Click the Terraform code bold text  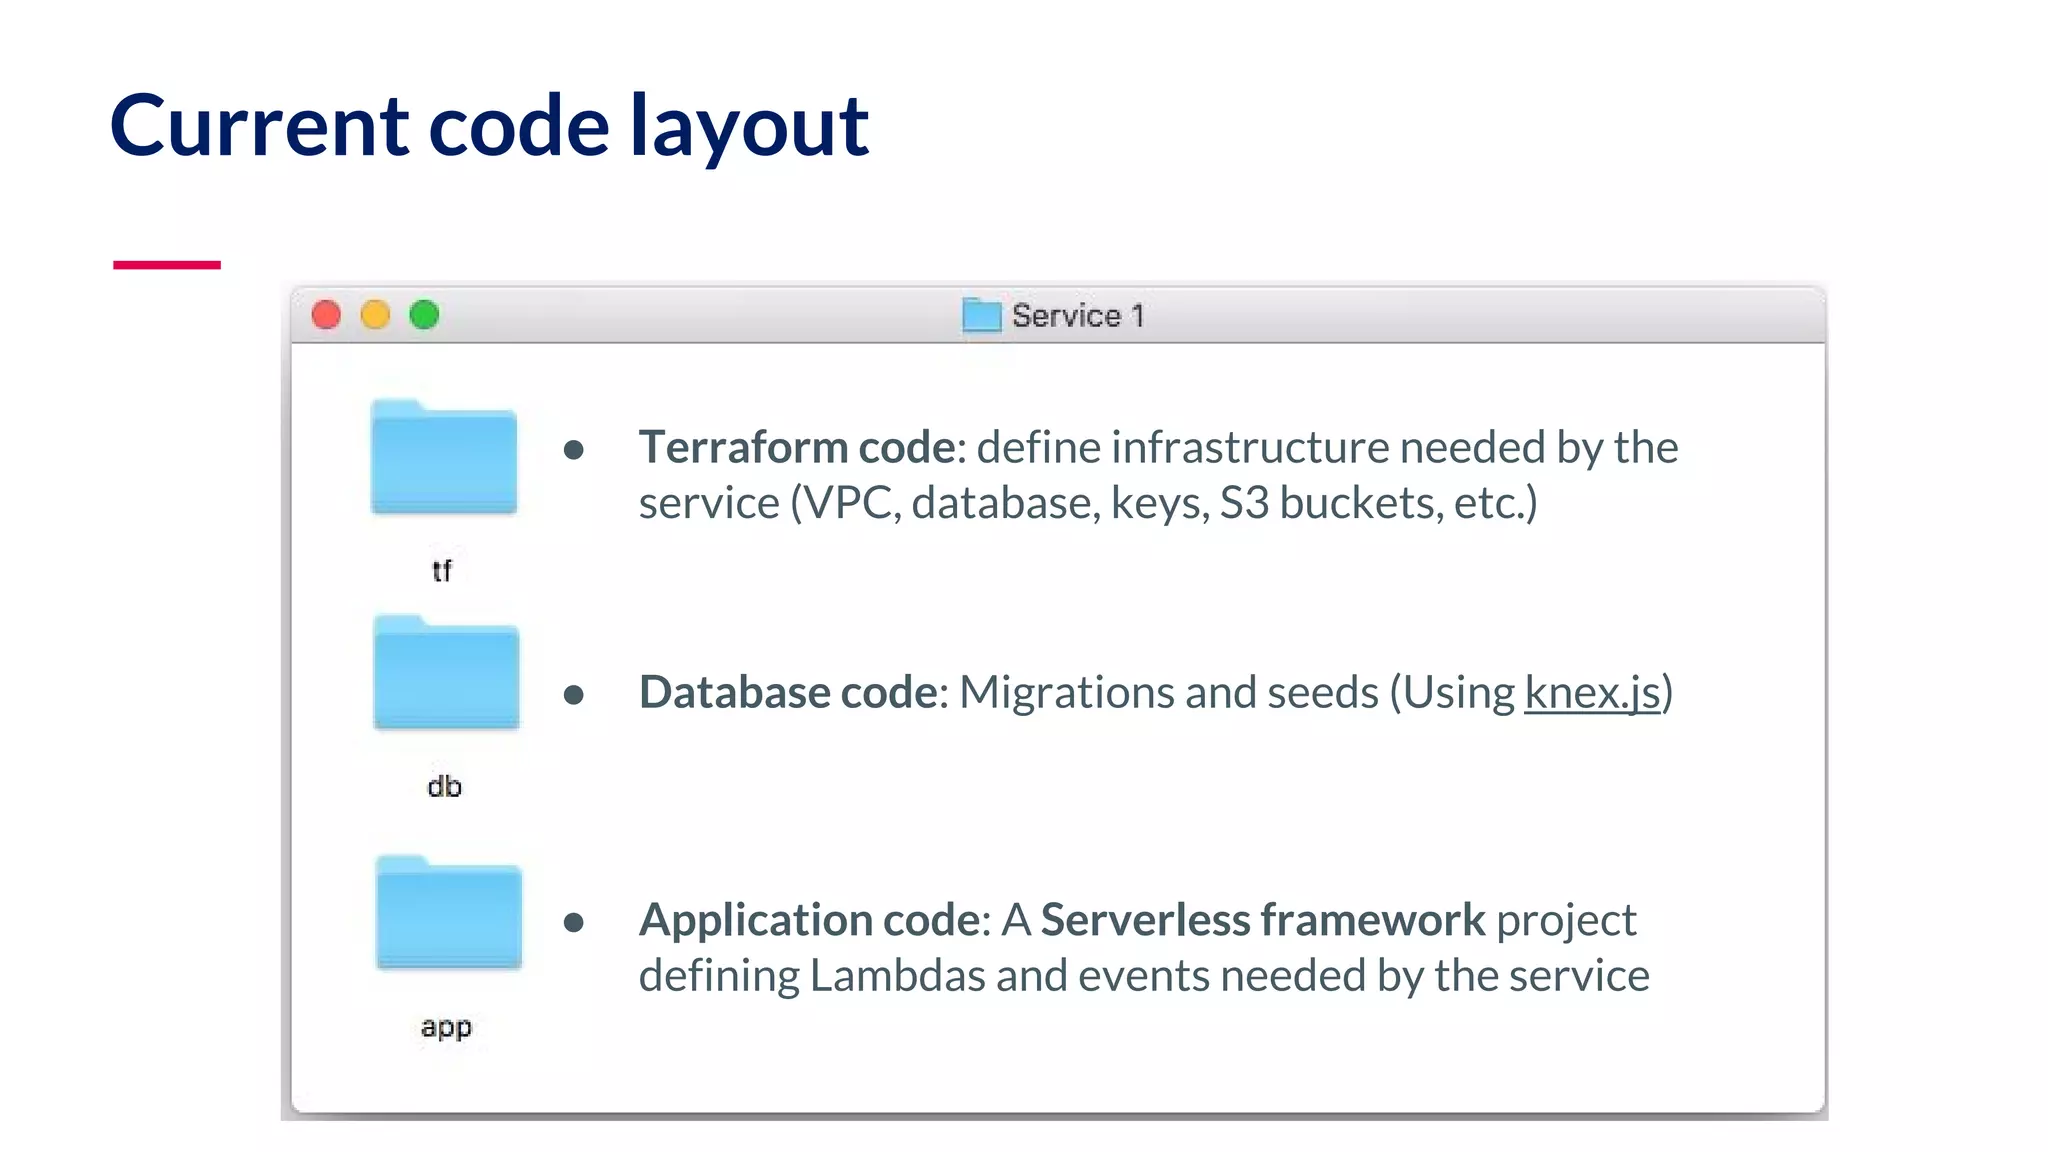pyautogui.click(x=797, y=447)
